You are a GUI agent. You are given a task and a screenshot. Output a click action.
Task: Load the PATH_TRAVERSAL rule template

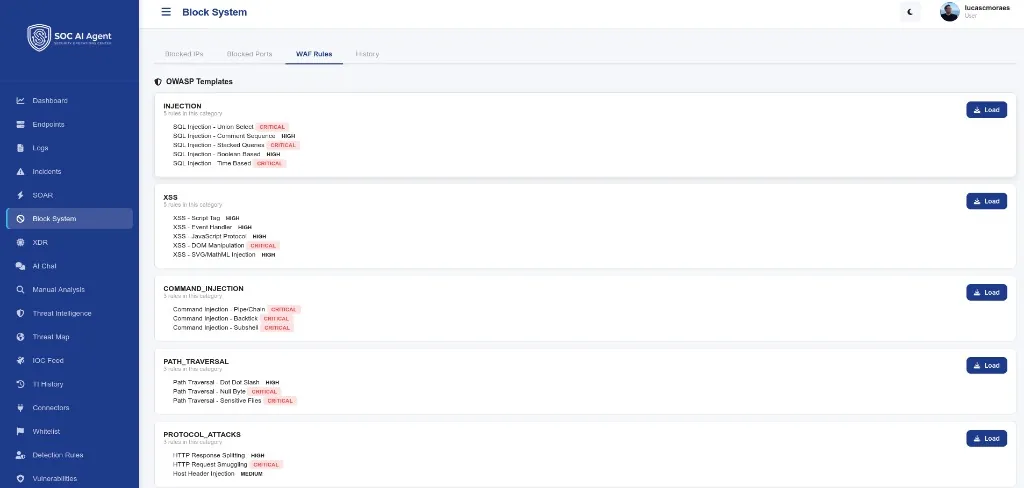pyautogui.click(x=986, y=365)
